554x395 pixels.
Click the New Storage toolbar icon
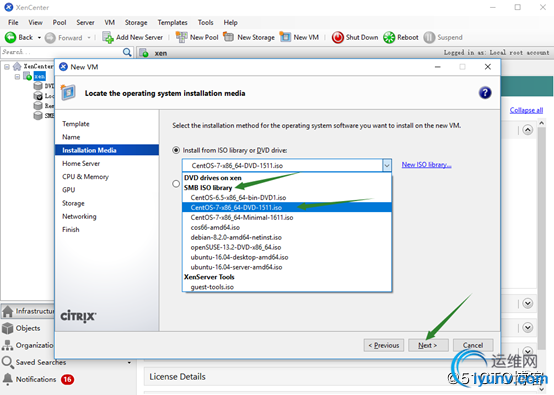pos(229,37)
